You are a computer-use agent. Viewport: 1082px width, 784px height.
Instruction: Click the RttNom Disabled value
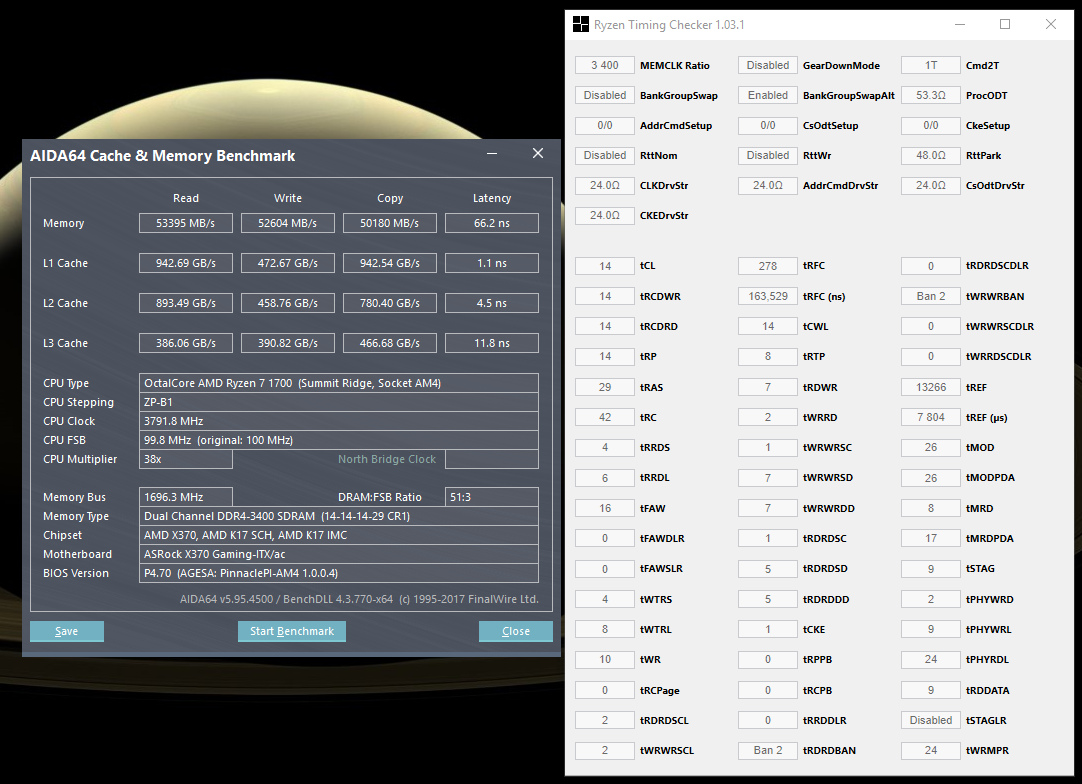tap(604, 155)
